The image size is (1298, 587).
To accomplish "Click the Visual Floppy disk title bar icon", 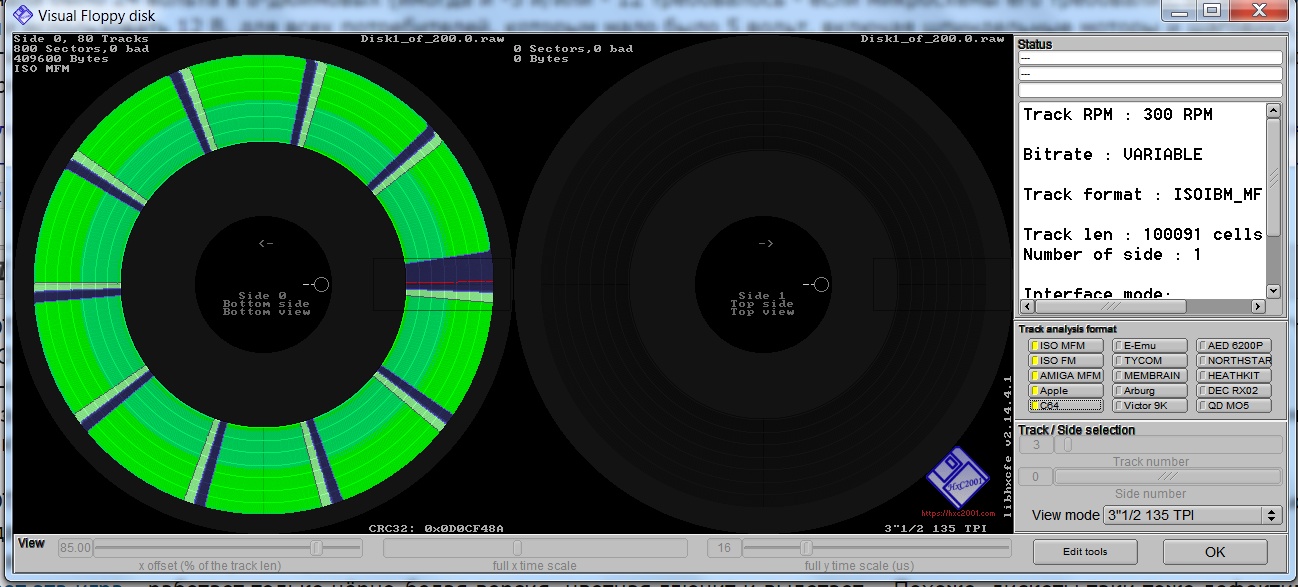I will click(x=22, y=14).
